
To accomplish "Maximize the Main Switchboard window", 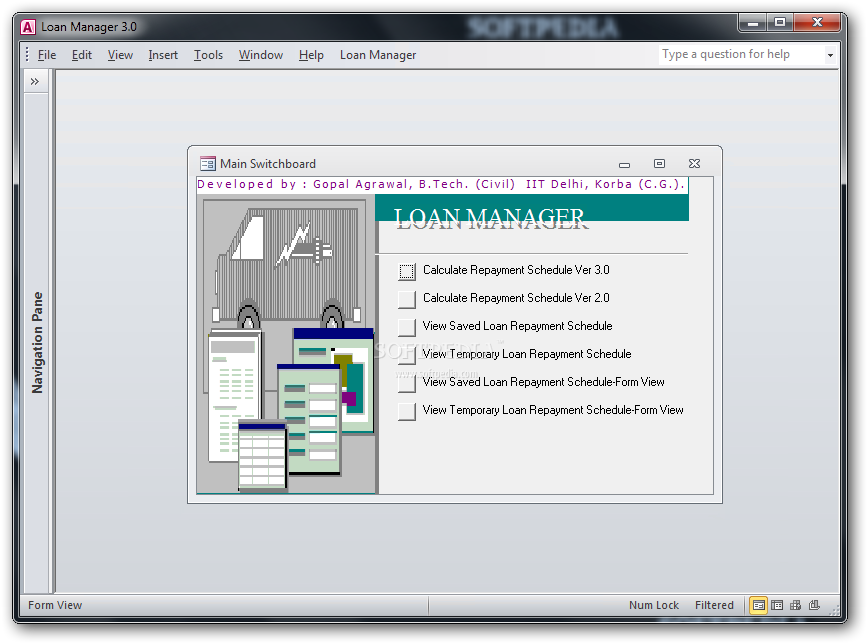I will click(659, 163).
